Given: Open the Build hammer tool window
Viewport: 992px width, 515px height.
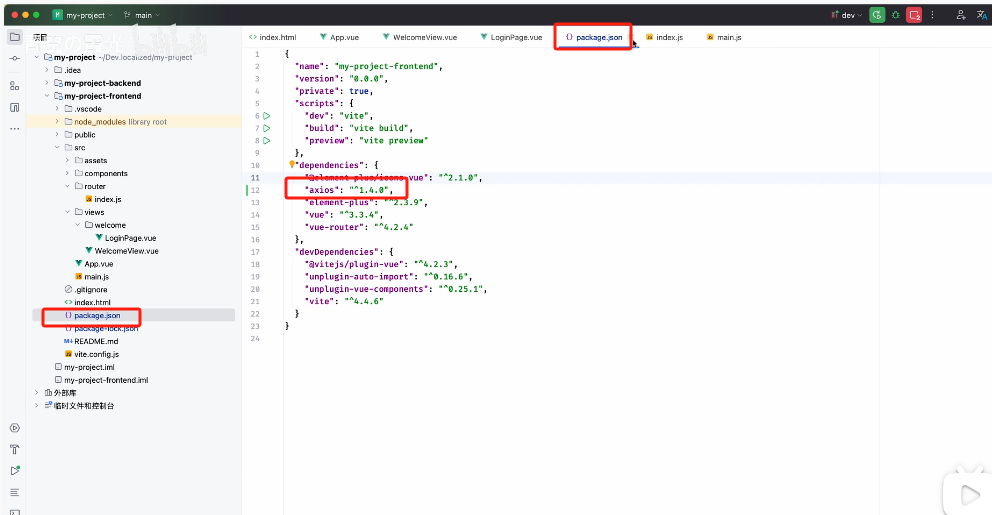Looking at the screenshot, I should pyautogui.click(x=15, y=450).
